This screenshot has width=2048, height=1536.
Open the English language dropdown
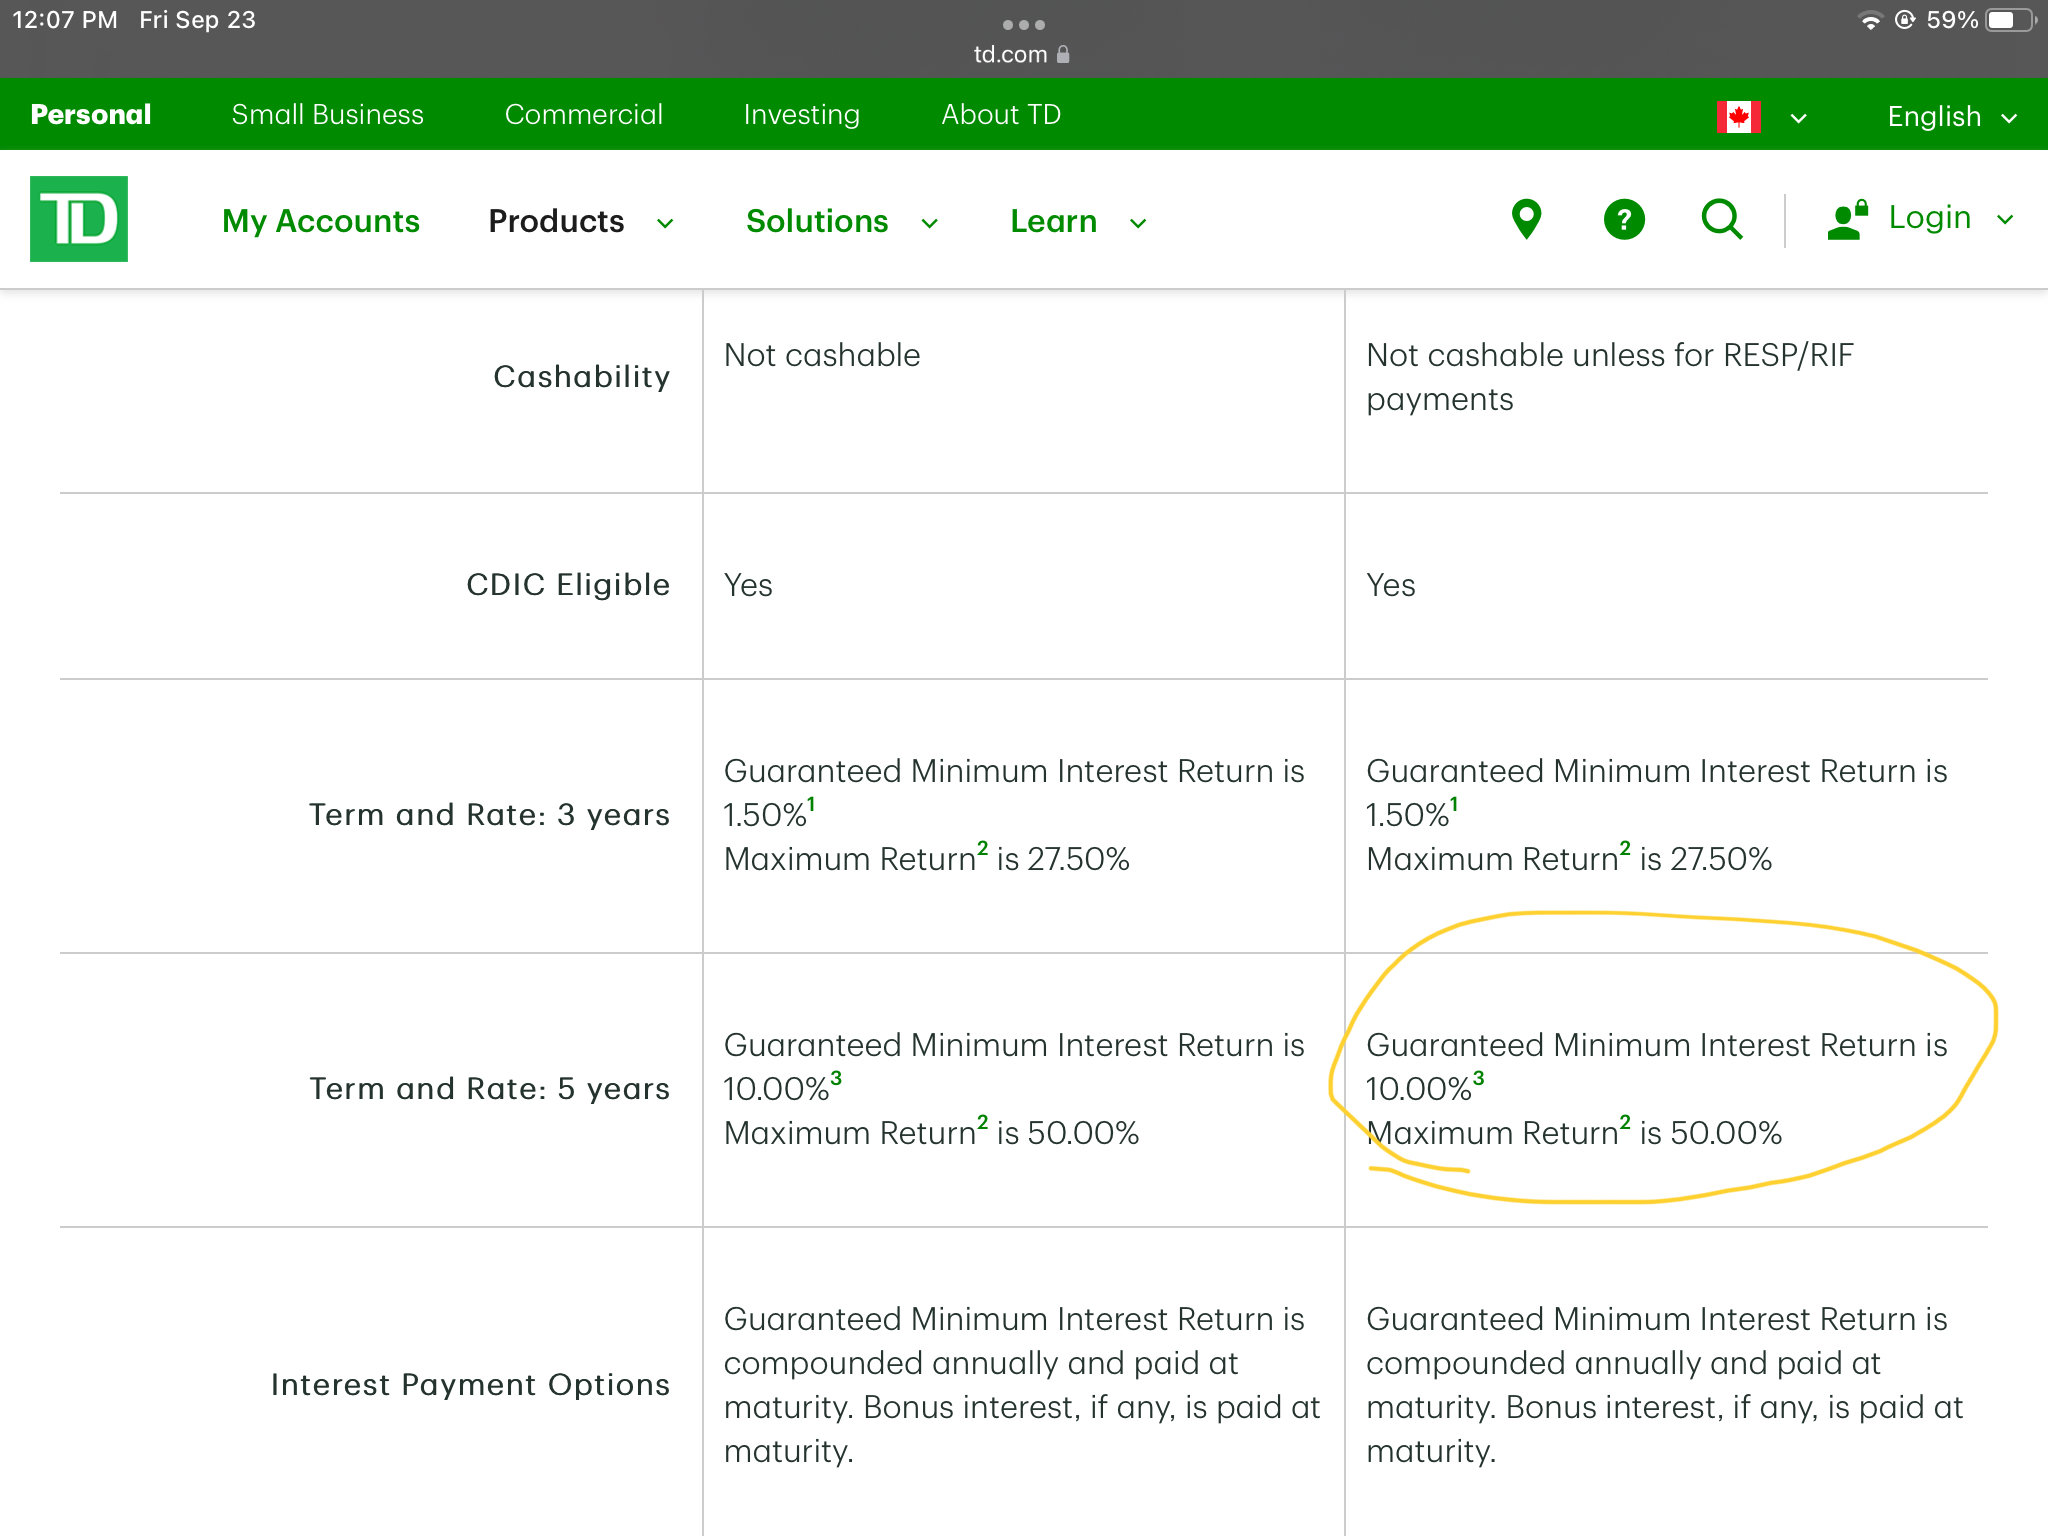(1952, 116)
